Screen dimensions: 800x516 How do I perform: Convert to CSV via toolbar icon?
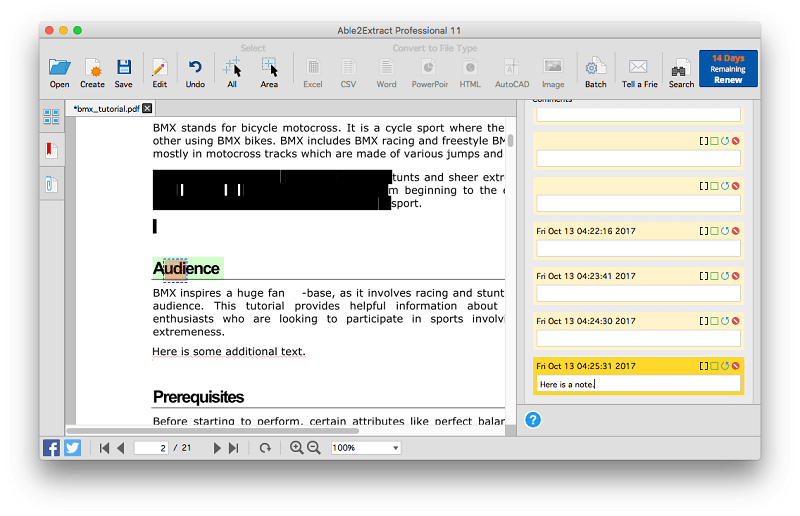(348, 73)
